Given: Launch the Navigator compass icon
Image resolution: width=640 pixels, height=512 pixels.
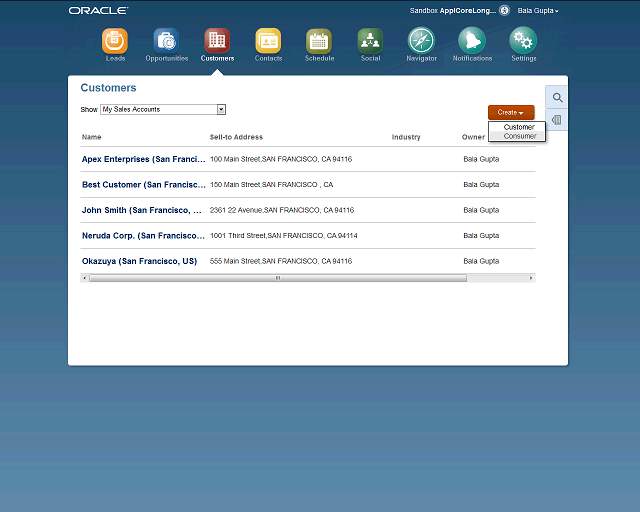Looking at the screenshot, I should [x=421, y=41].
